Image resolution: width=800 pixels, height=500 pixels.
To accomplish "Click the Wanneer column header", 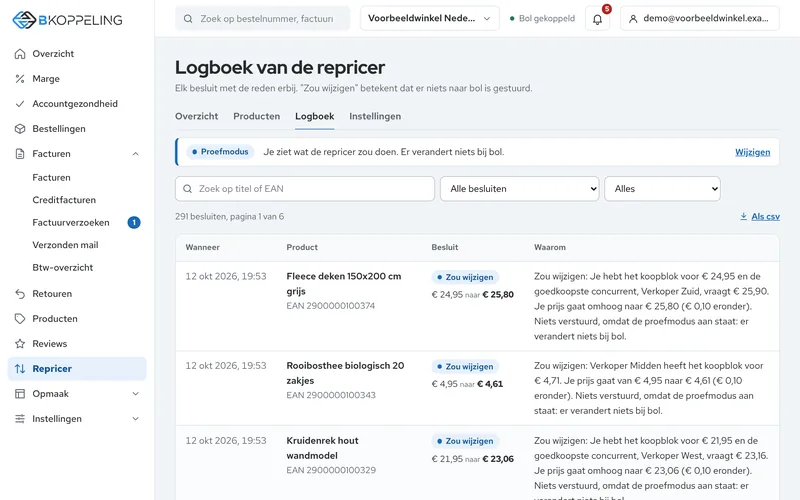I will click(203, 247).
